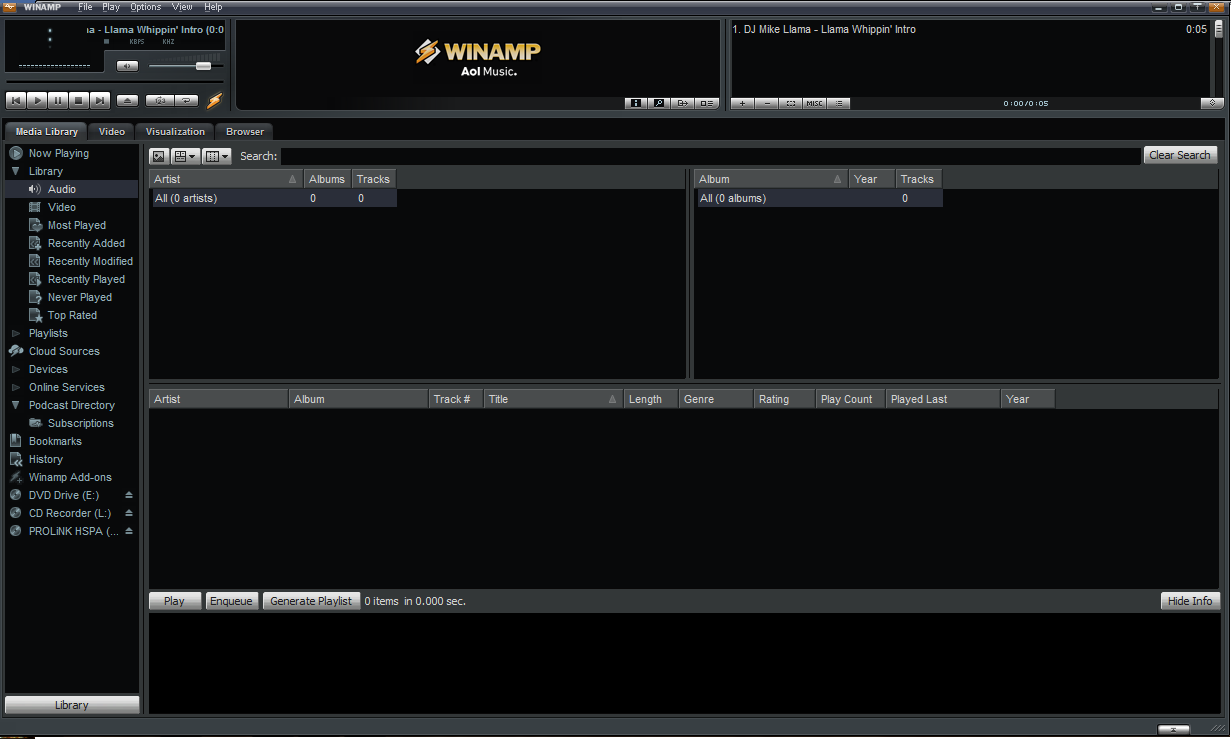Mute audio with the speaker button
Screen dimensions: 1231x739
coord(127,66)
